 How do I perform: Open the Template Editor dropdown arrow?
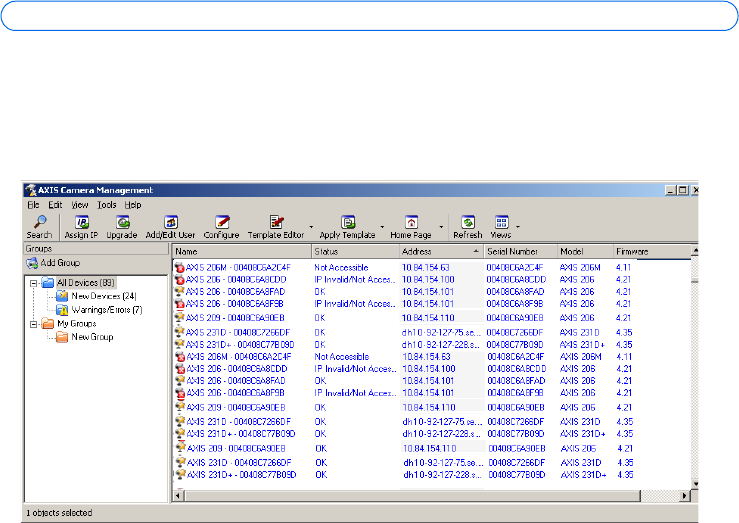point(311,227)
